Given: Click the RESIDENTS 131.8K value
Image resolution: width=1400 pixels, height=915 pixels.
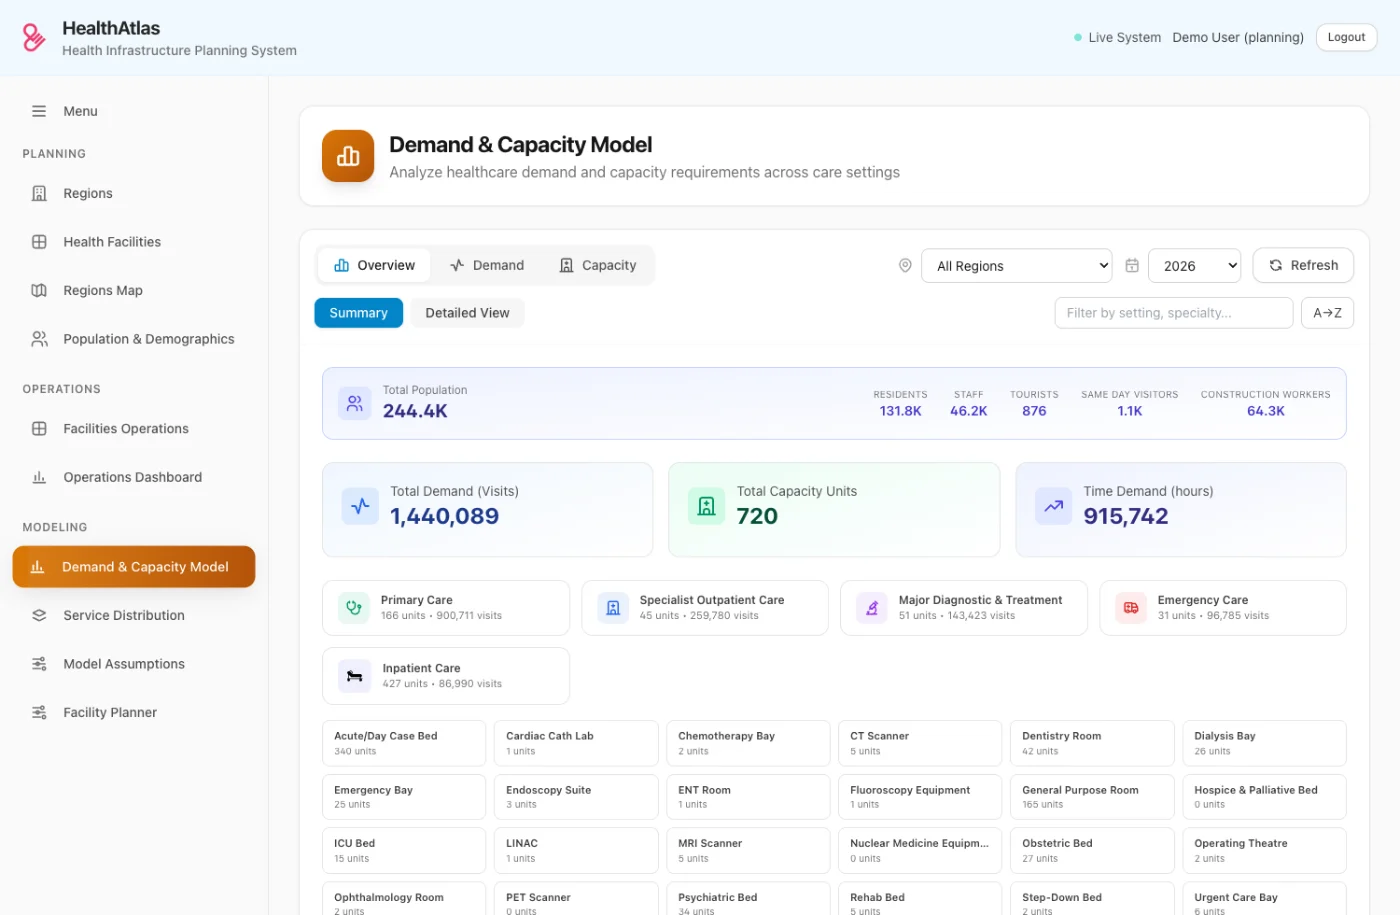Looking at the screenshot, I should point(900,411).
